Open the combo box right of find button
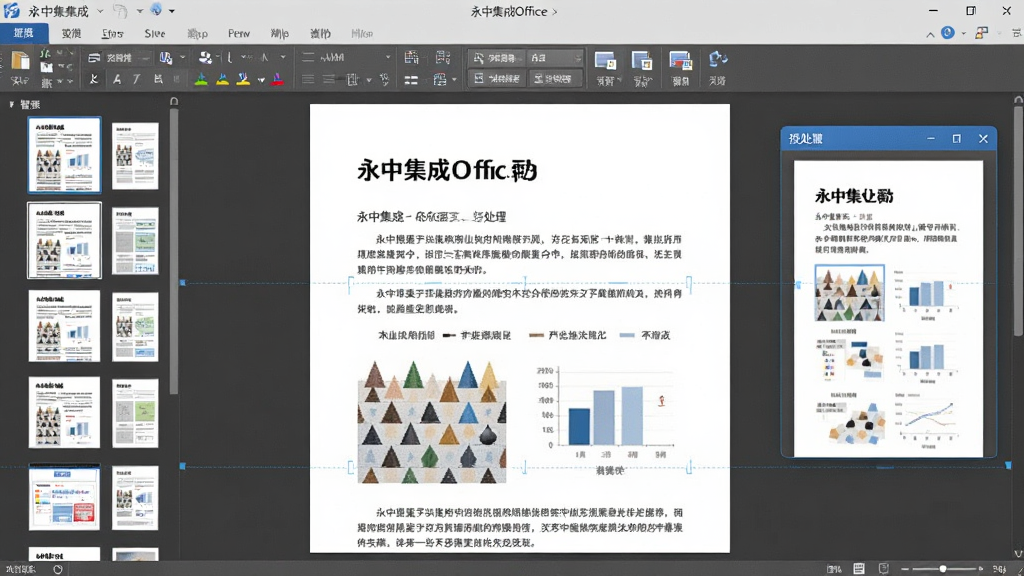This screenshot has height=576, width=1024. point(554,58)
